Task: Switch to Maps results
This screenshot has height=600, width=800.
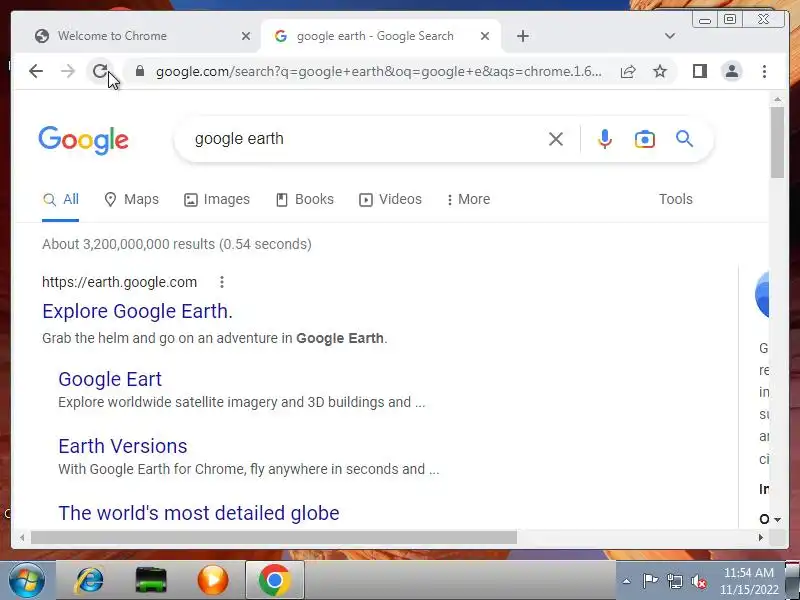Action: tap(132, 199)
